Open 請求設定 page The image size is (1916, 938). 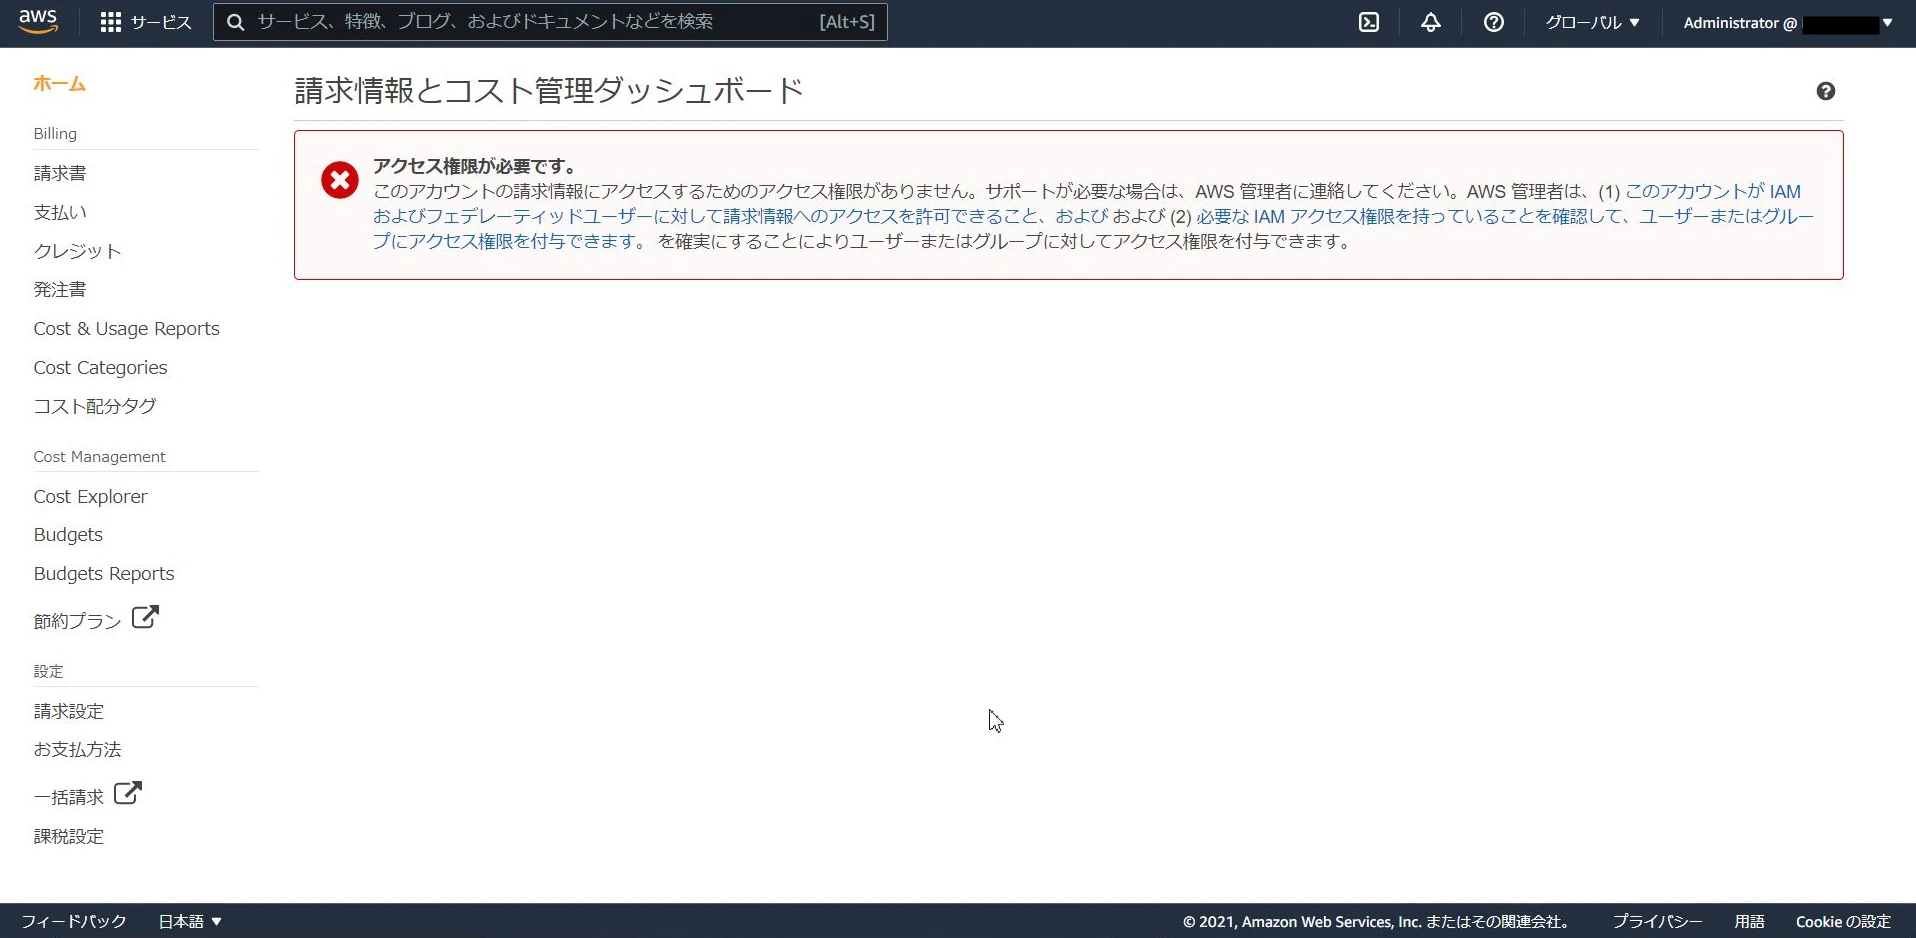coord(69,711)
